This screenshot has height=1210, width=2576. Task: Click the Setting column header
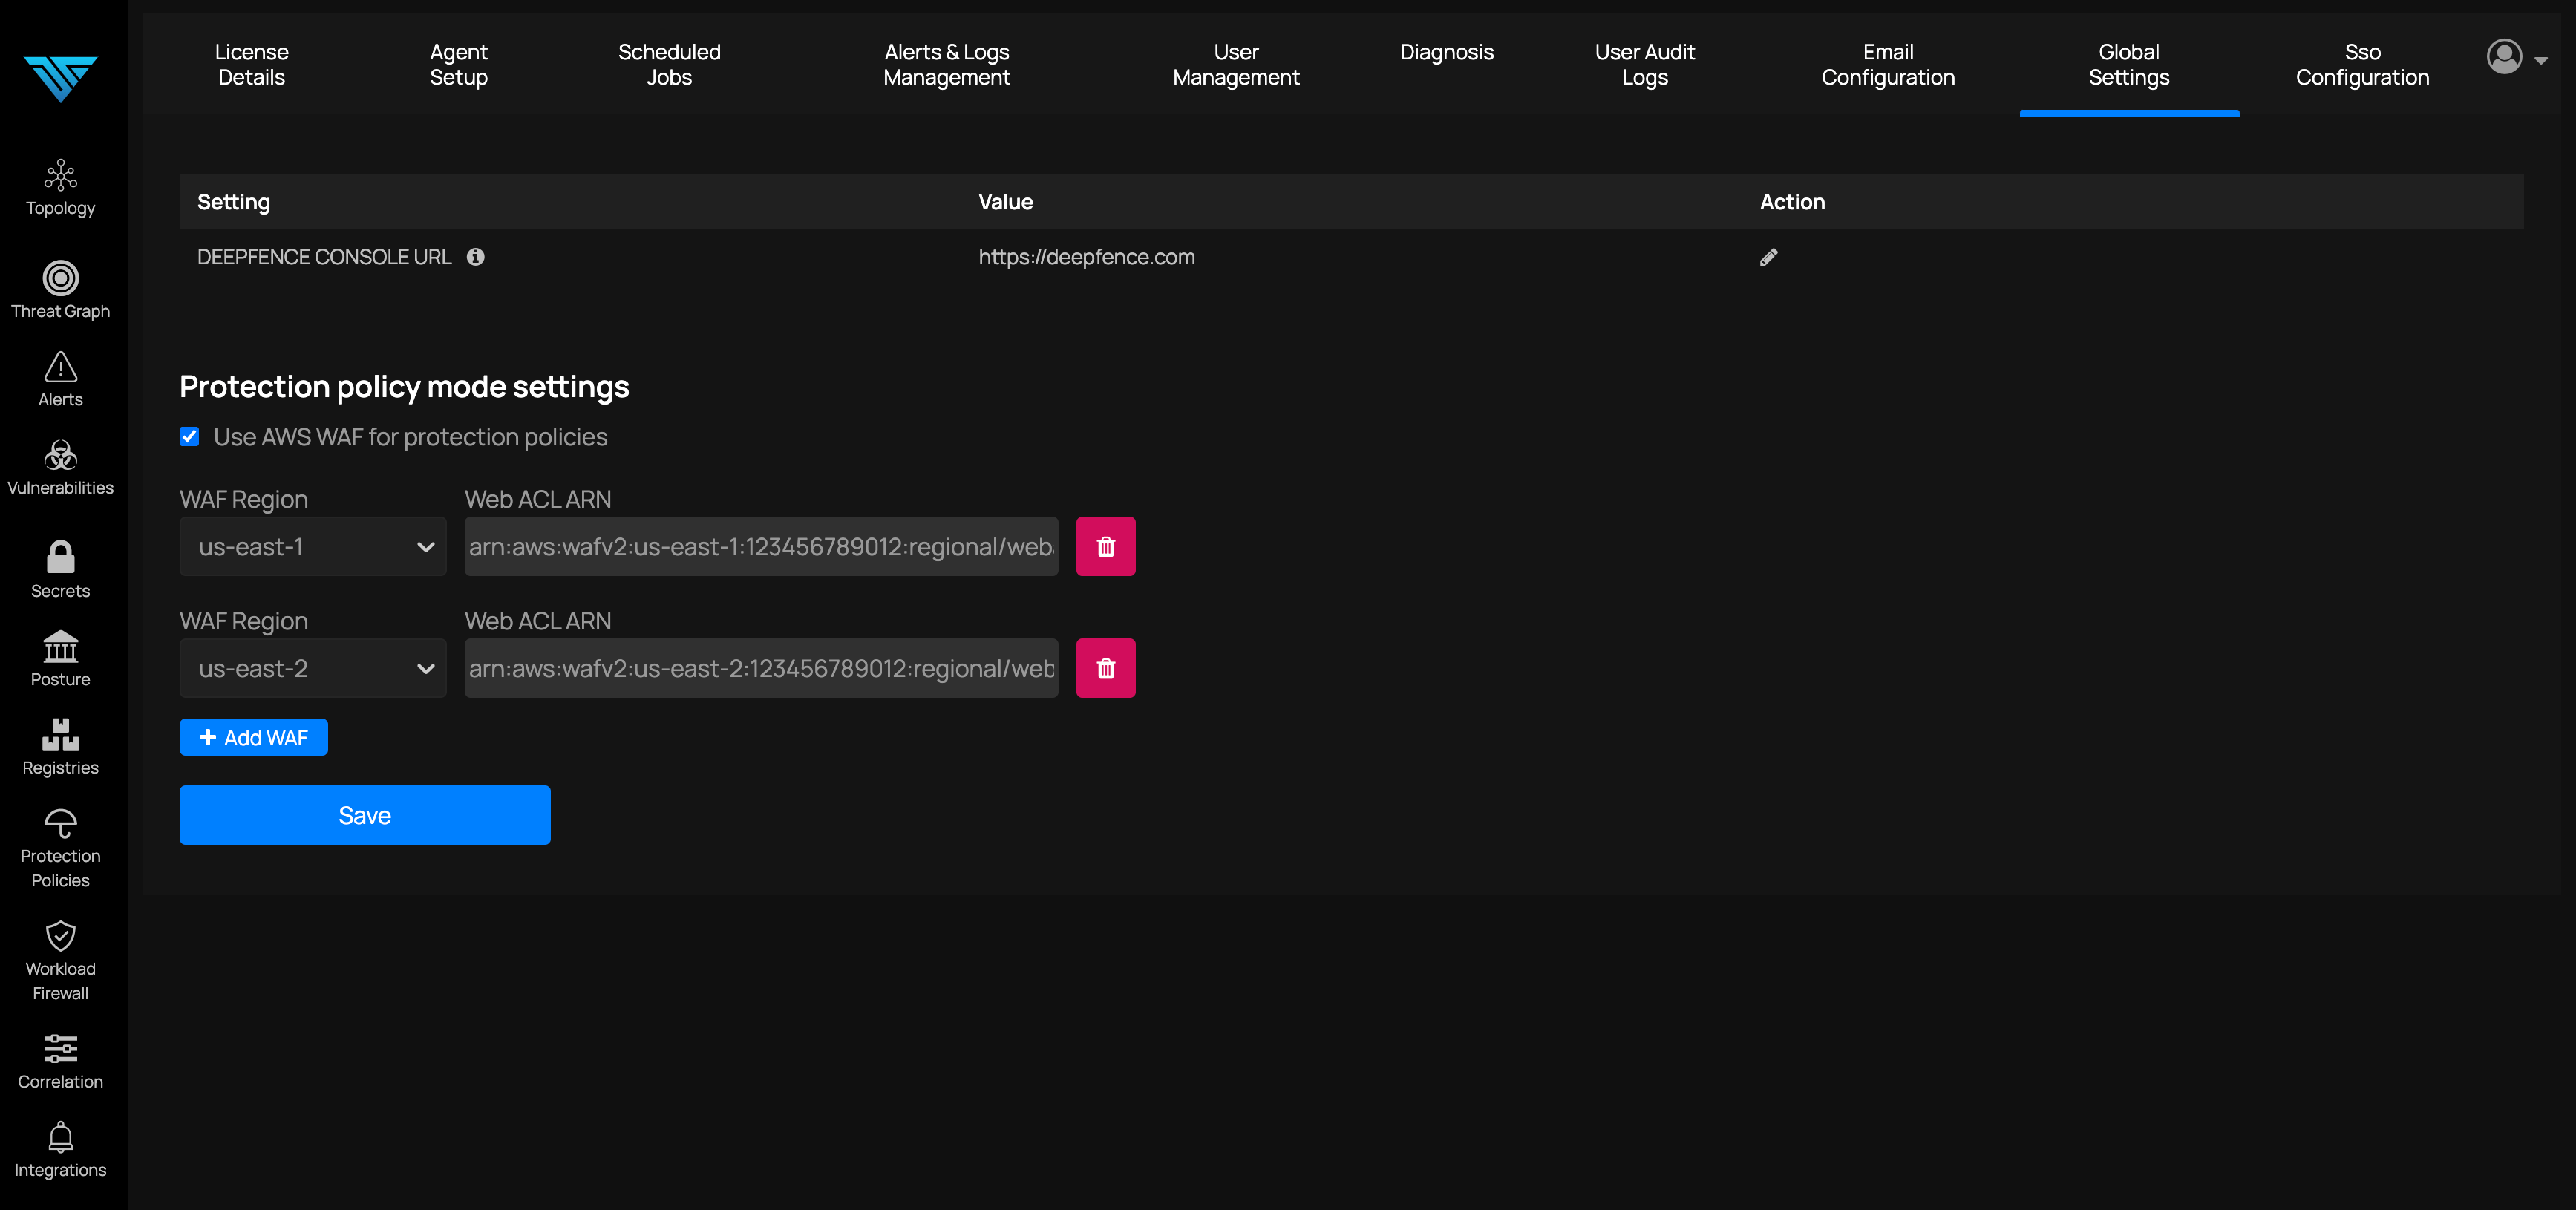[233, 202]
